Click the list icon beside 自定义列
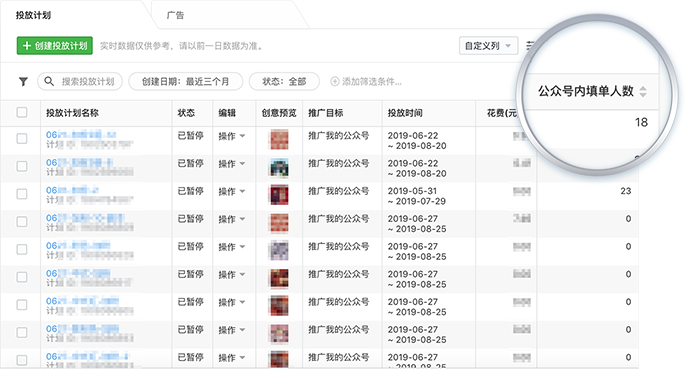685x369 pixels. click(529, 45)
